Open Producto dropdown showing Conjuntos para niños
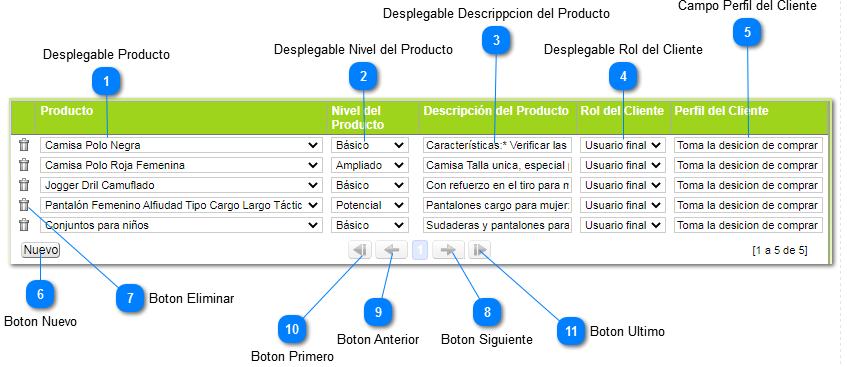847x367 pixels. coord(181,225)
